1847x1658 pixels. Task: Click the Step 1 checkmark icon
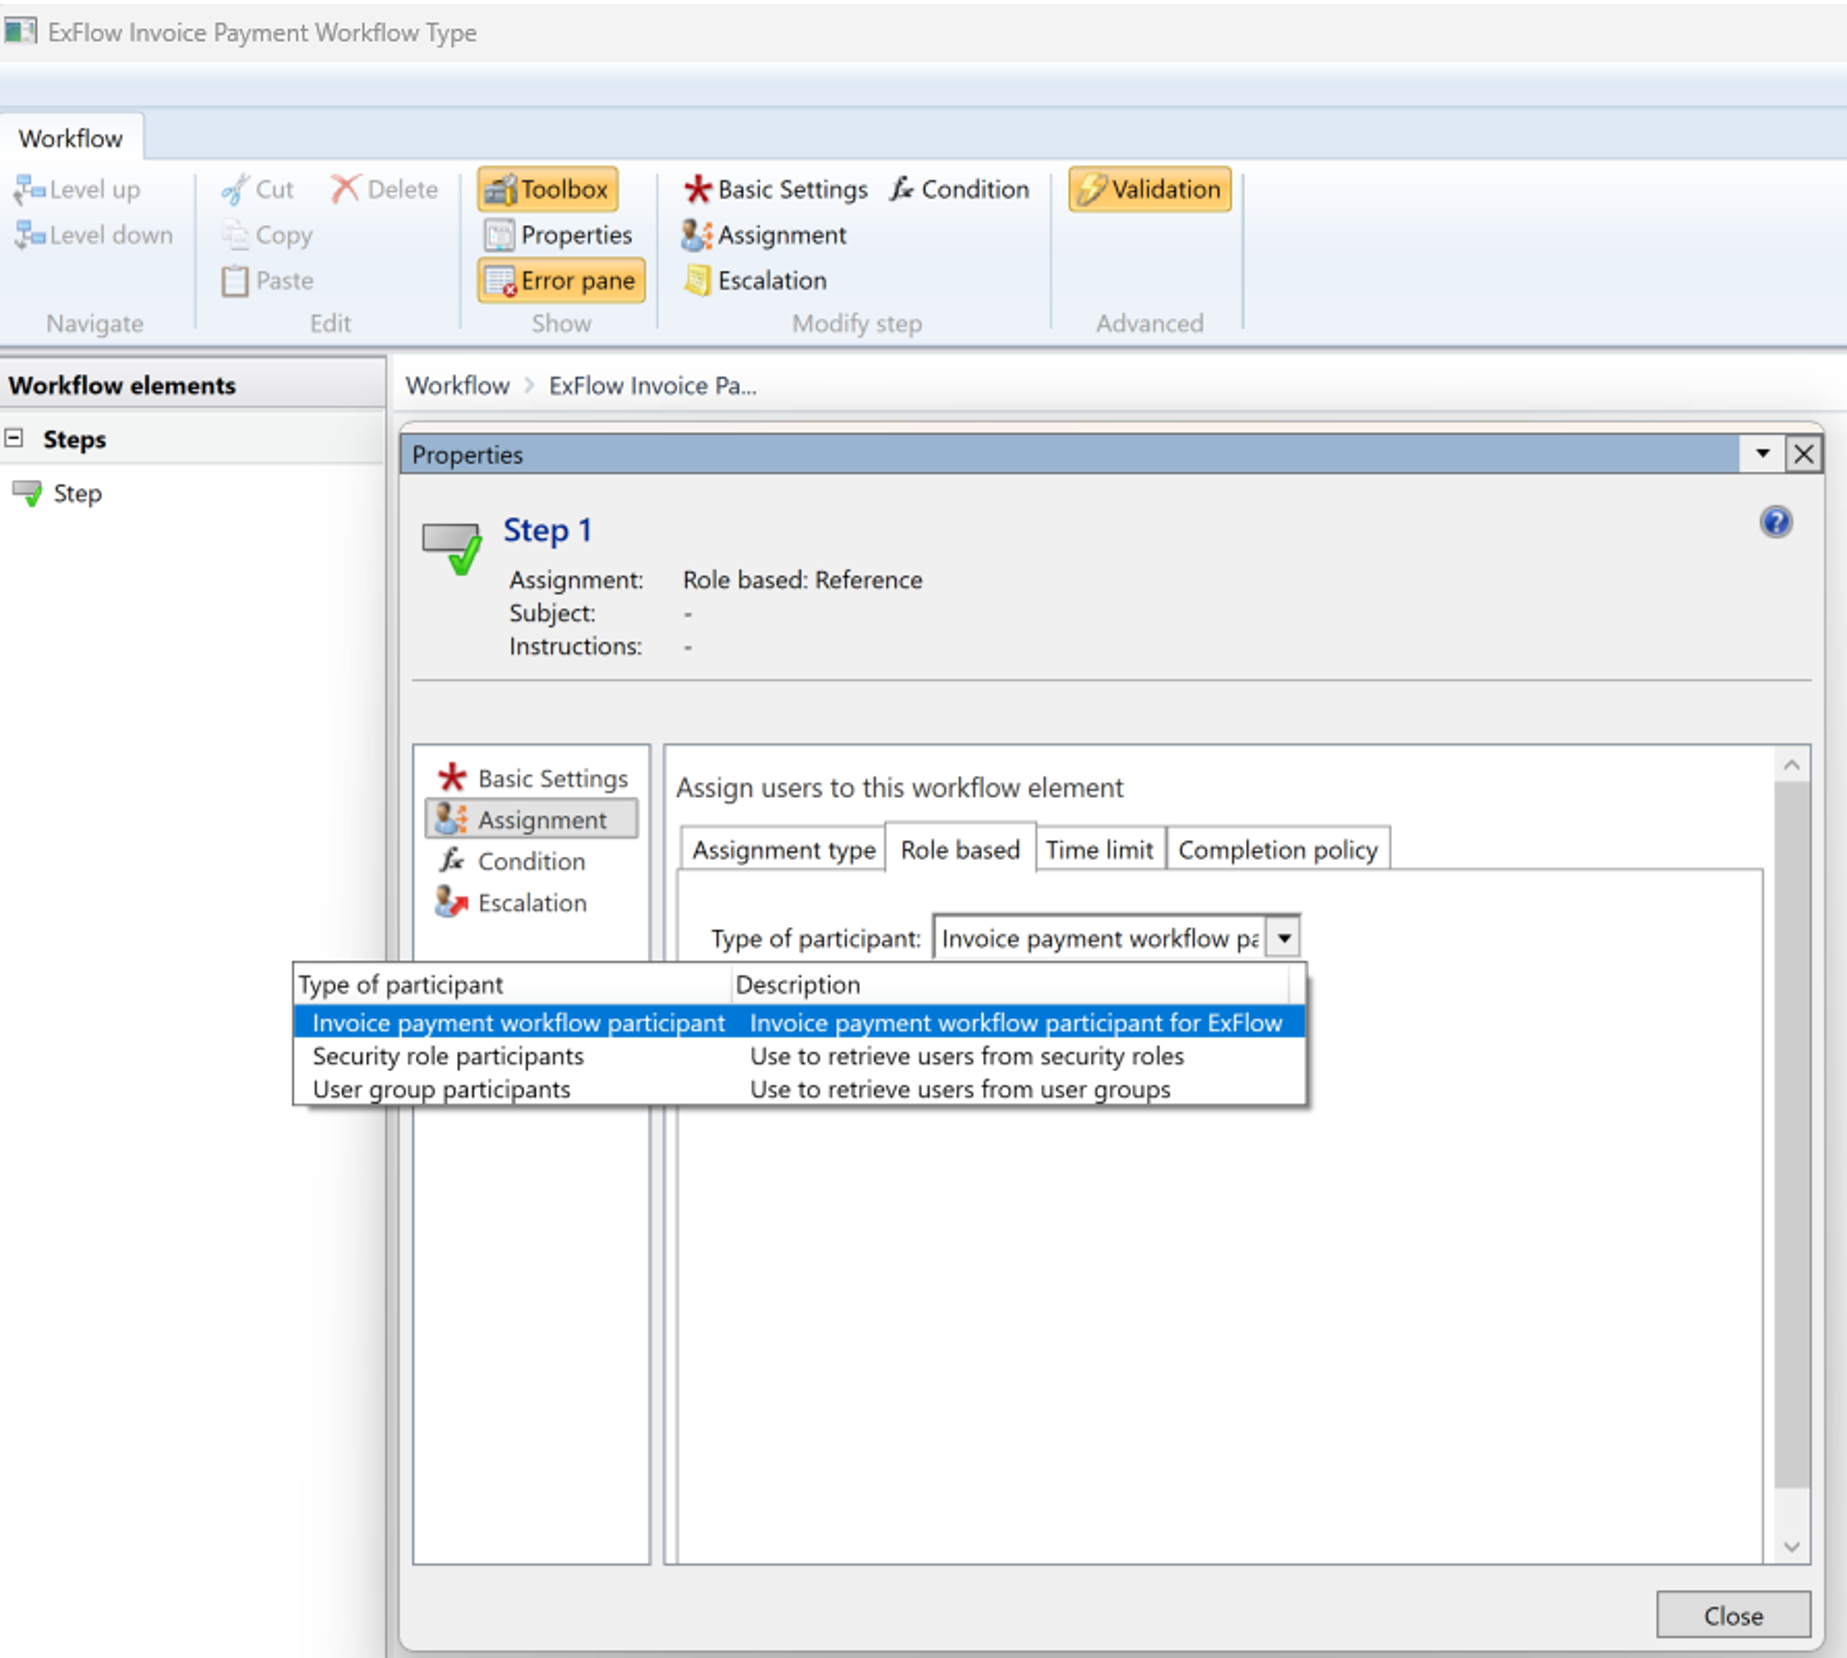452,547
